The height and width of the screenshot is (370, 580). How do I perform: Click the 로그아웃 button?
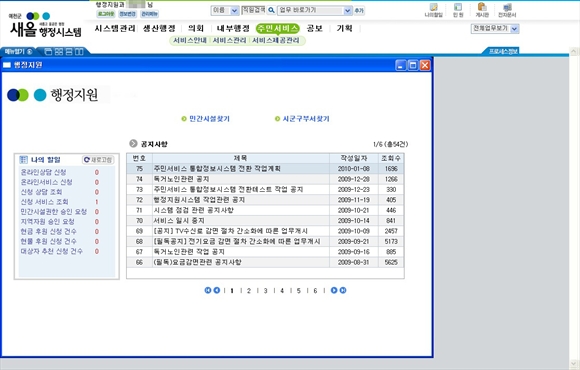106,14
